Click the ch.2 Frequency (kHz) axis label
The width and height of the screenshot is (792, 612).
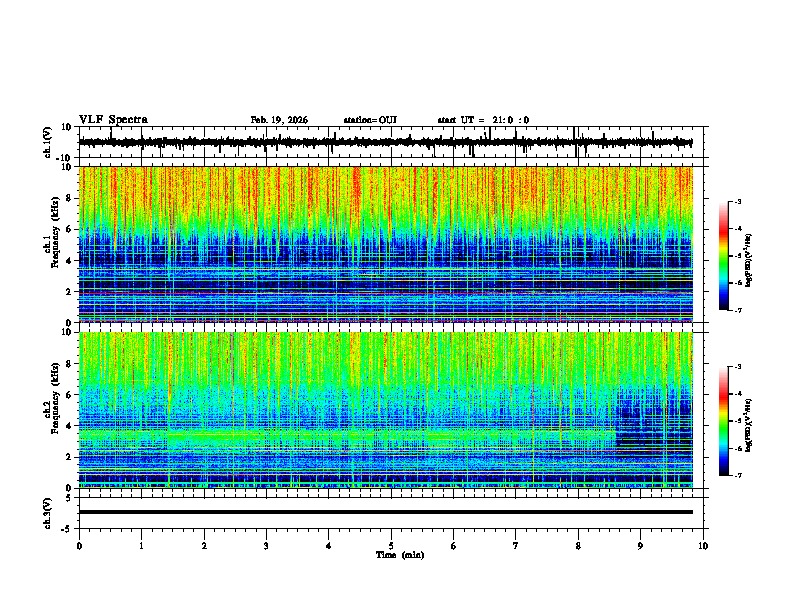click(x=51, y=398)
